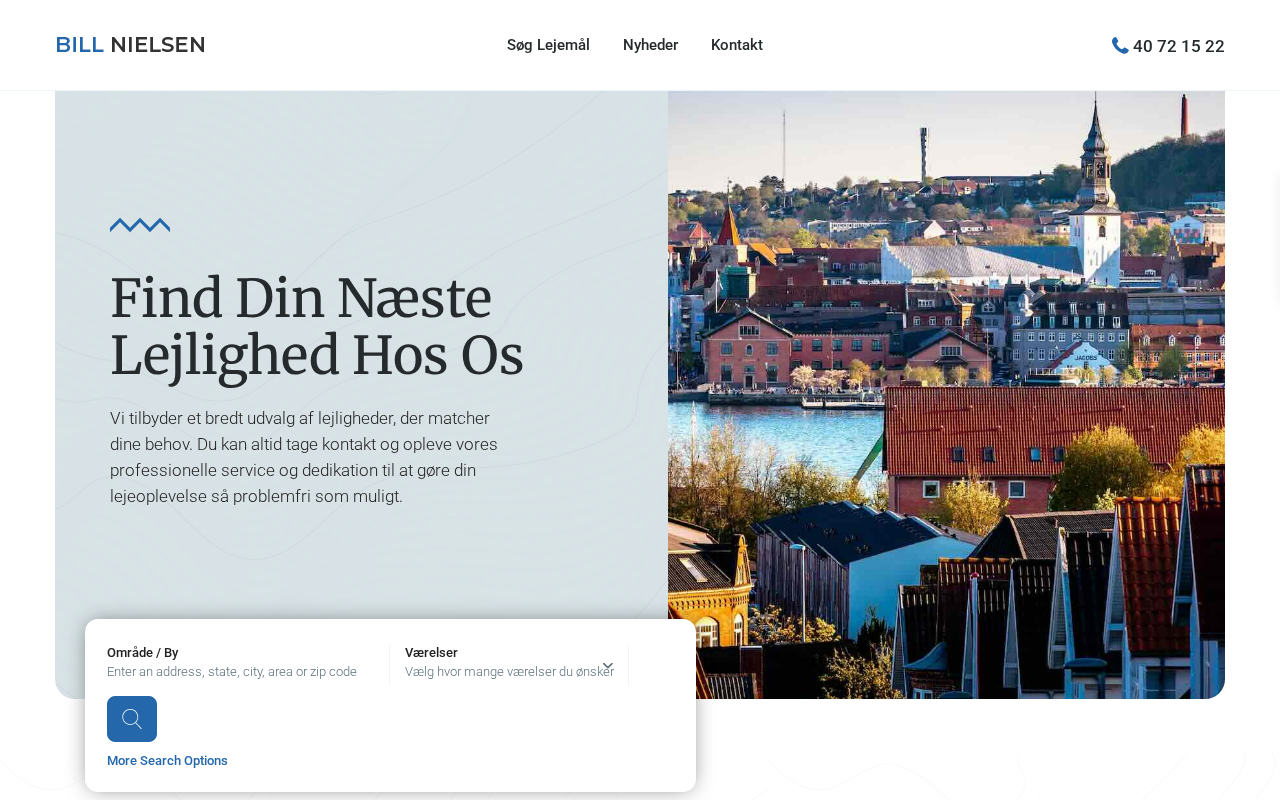Click the Bill Nielsen logo
1280x800 pixels.
pos(130,45)
